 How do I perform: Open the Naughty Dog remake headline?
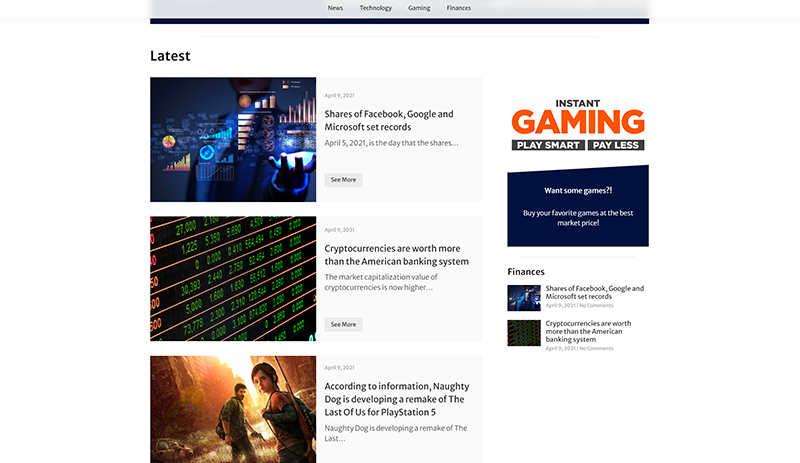click(x=397, y=399)
